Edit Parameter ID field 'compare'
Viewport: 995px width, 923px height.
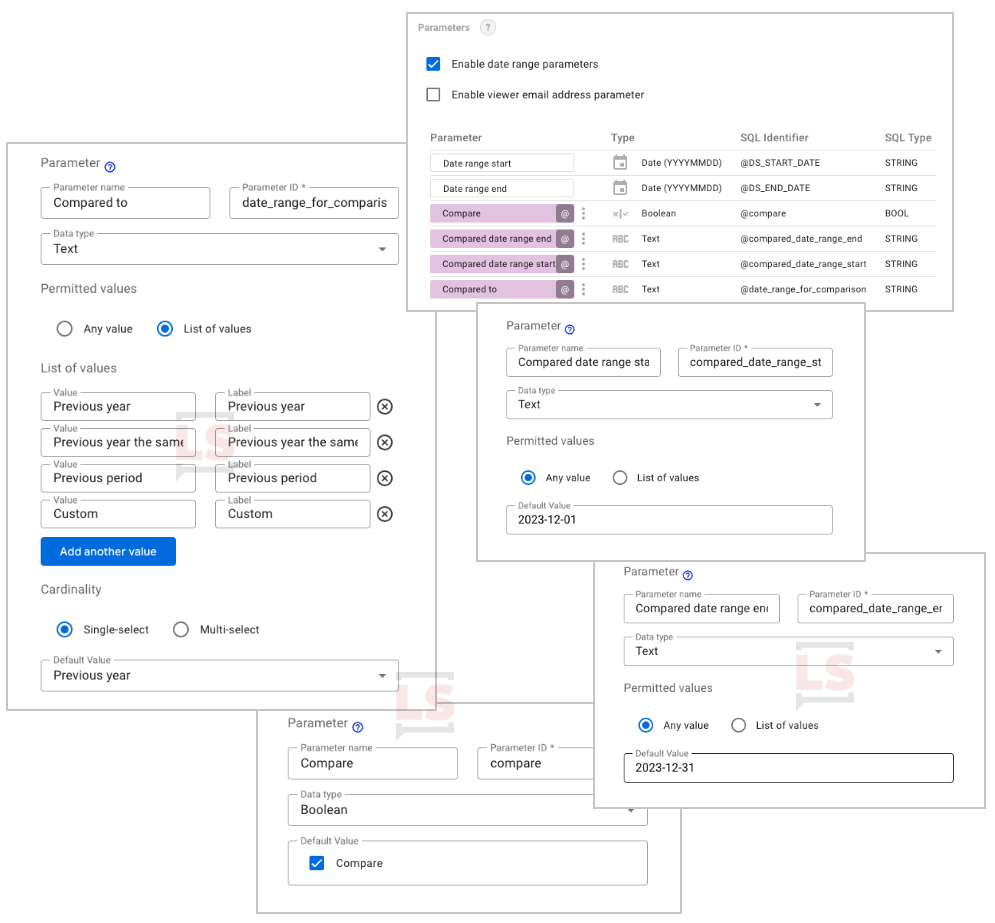click(536, 764)
